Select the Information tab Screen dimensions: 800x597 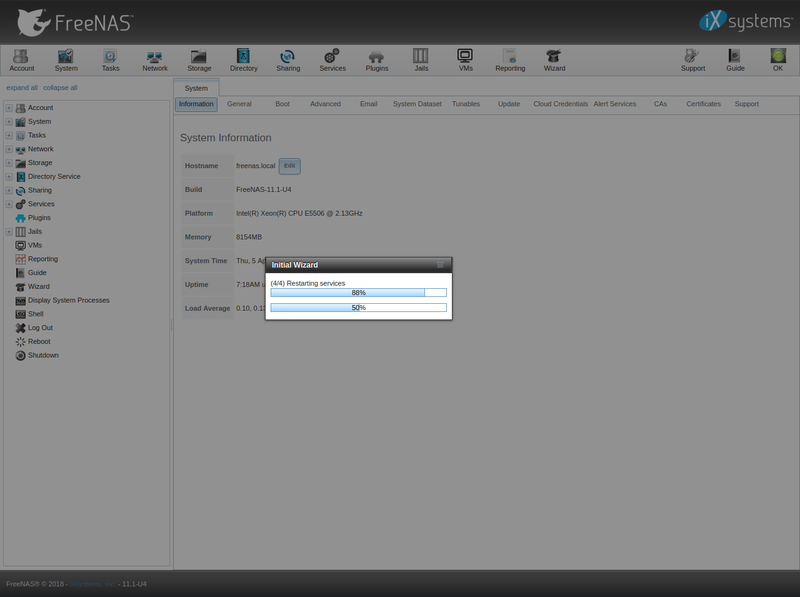196,104
